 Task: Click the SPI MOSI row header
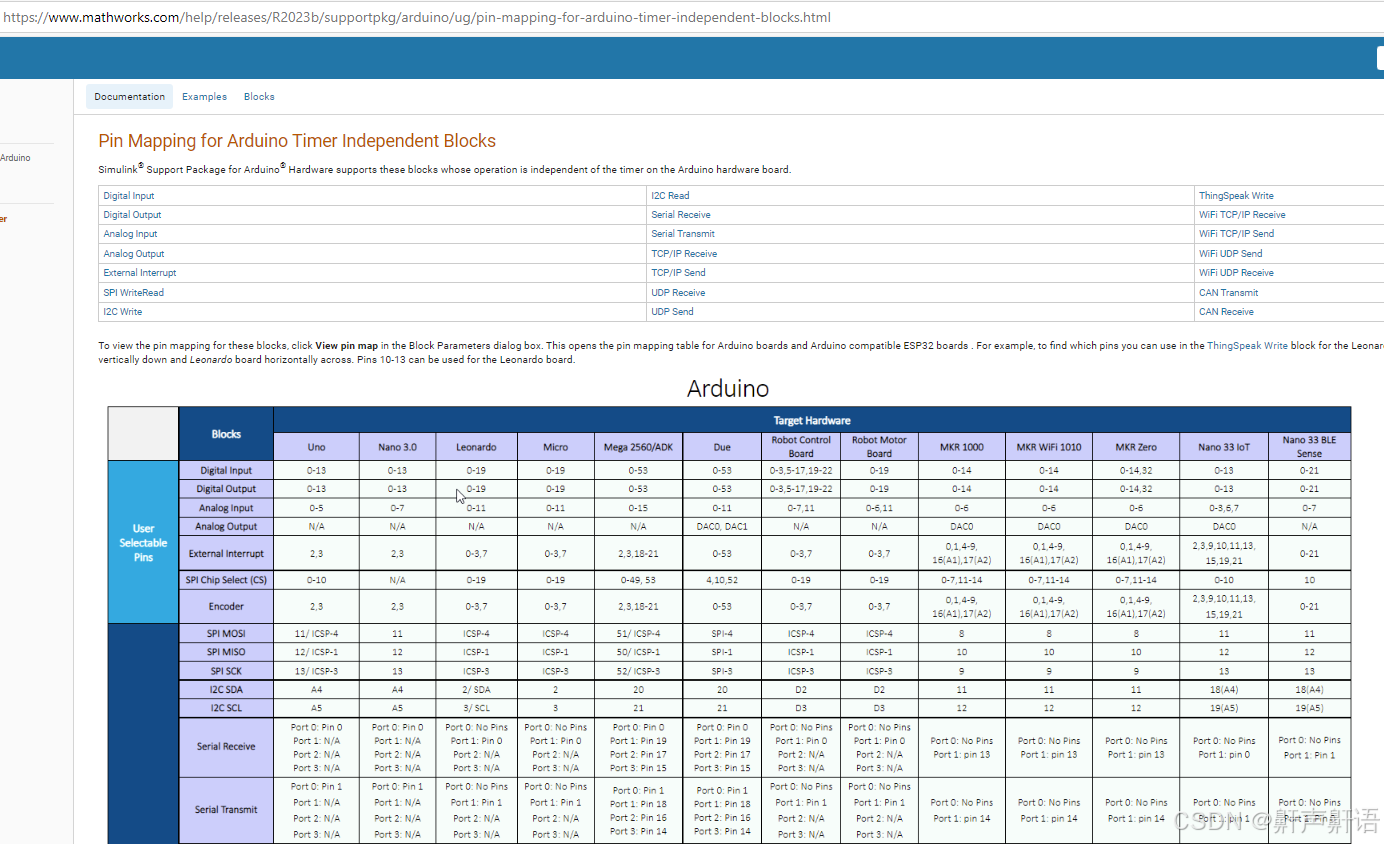pyautogui.click(x=226, y=633)
